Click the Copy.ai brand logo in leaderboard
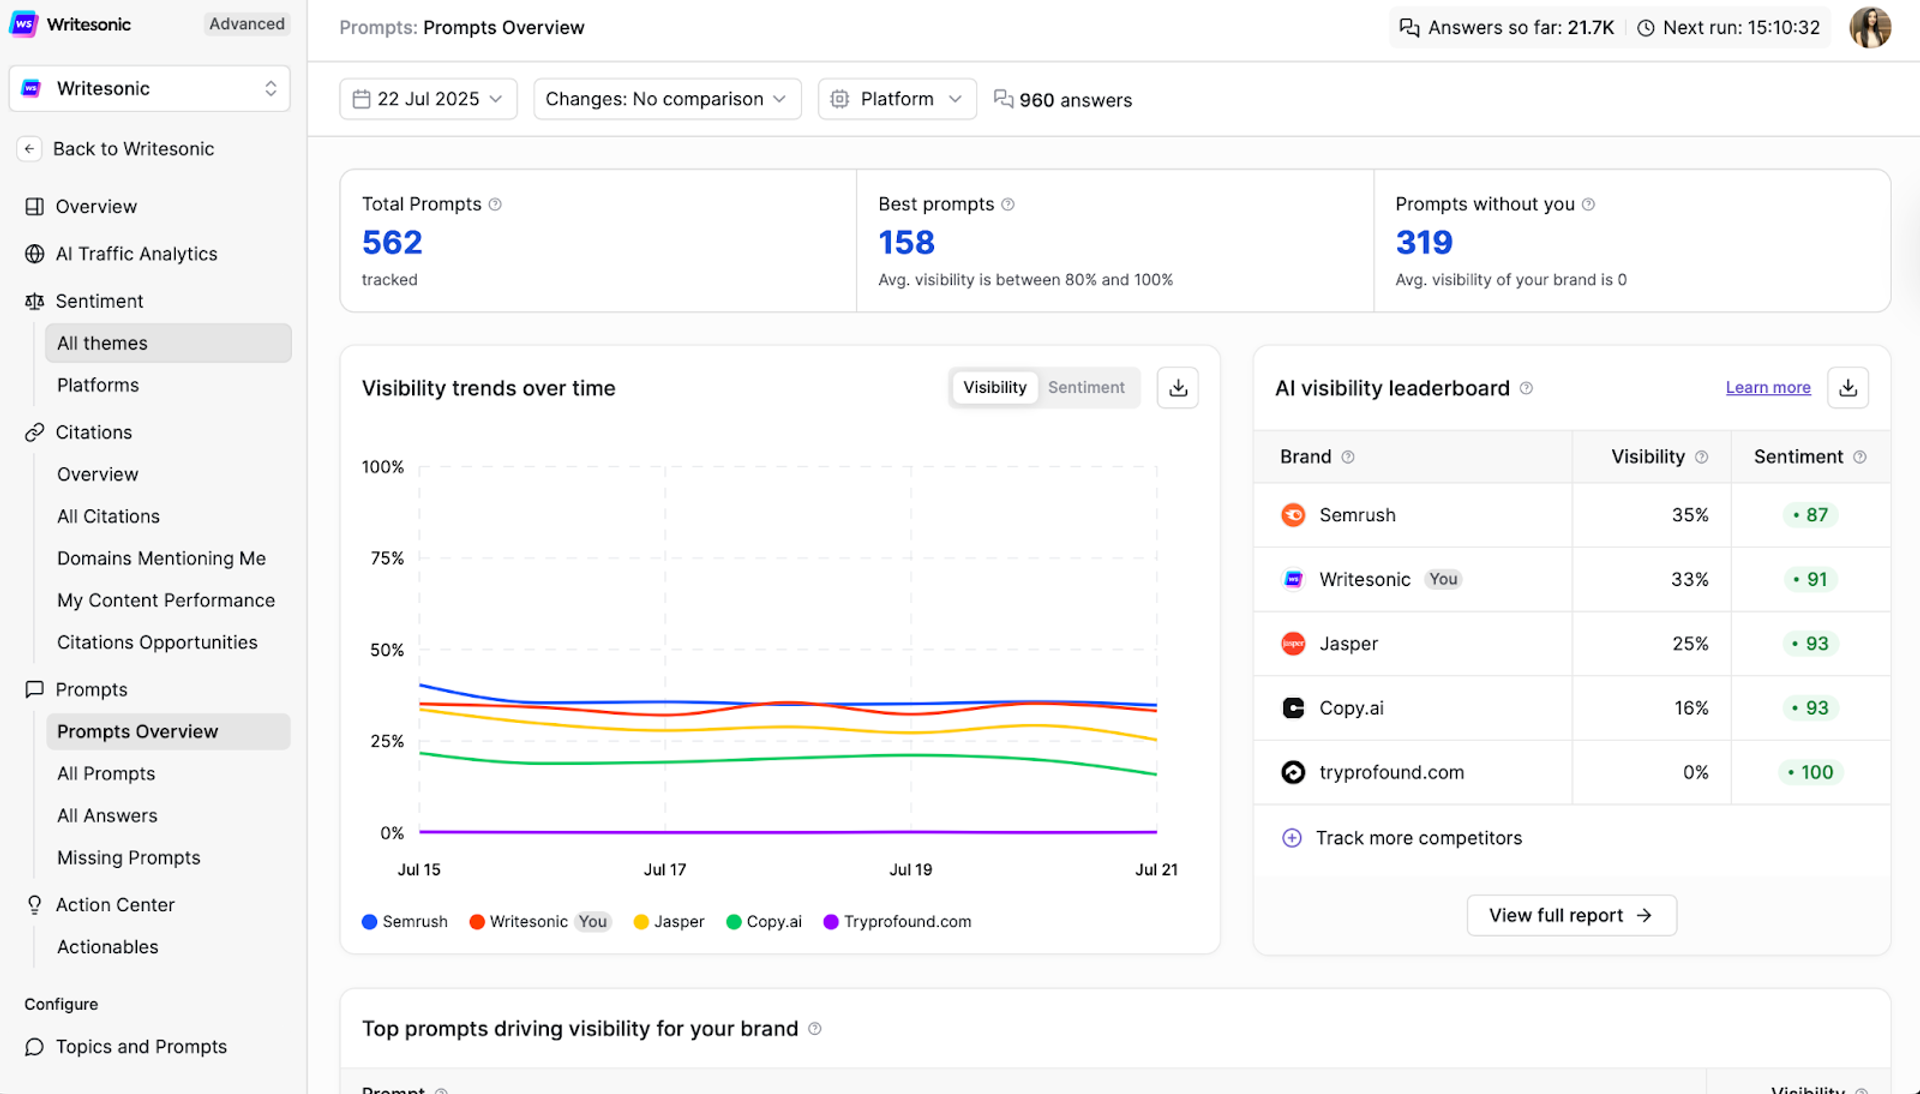 (x=1293, y=708)
